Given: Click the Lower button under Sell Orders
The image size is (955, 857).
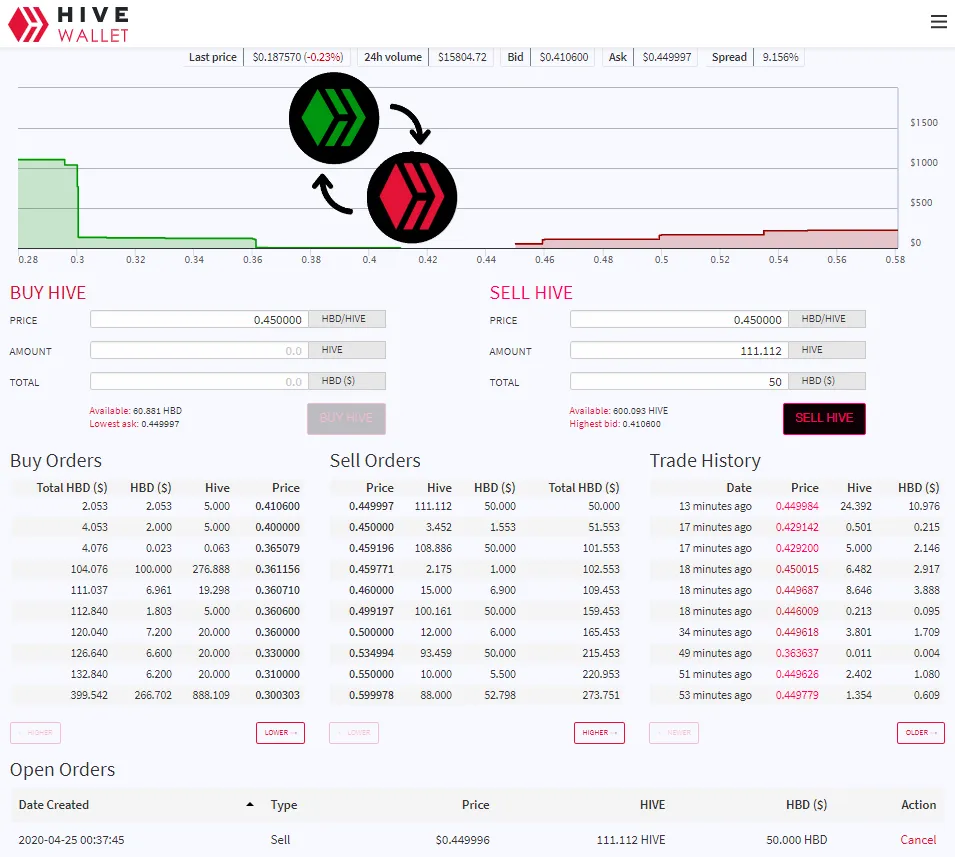Looking at the screenshot, I should [x=354, y=733].
